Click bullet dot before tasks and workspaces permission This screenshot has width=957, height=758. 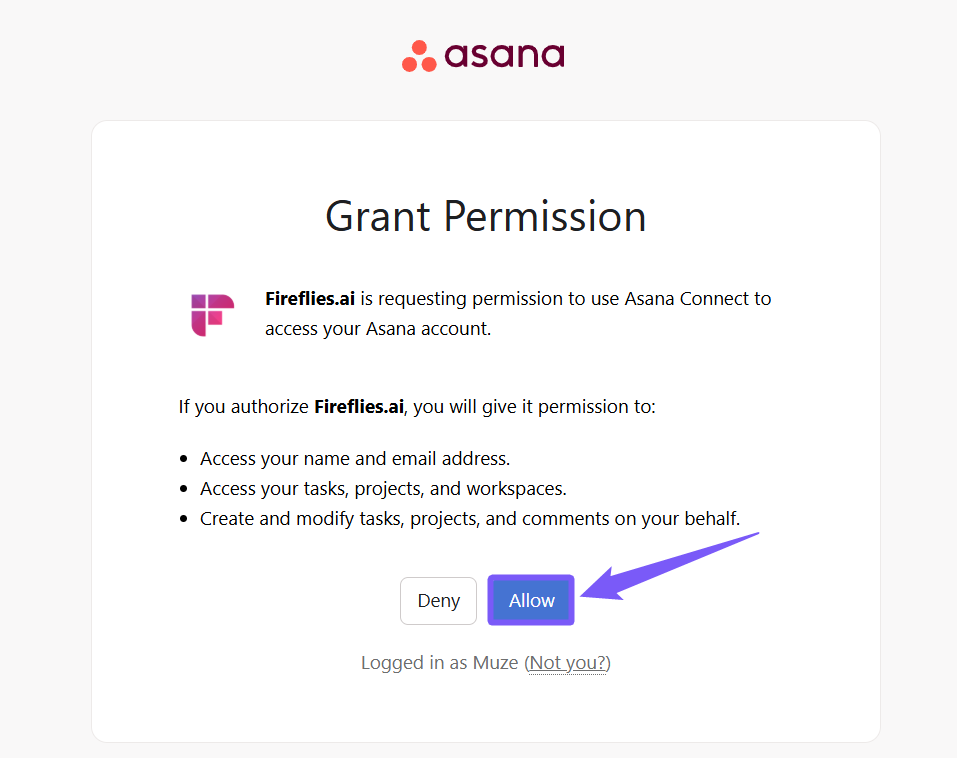click(x=184, y=490)
